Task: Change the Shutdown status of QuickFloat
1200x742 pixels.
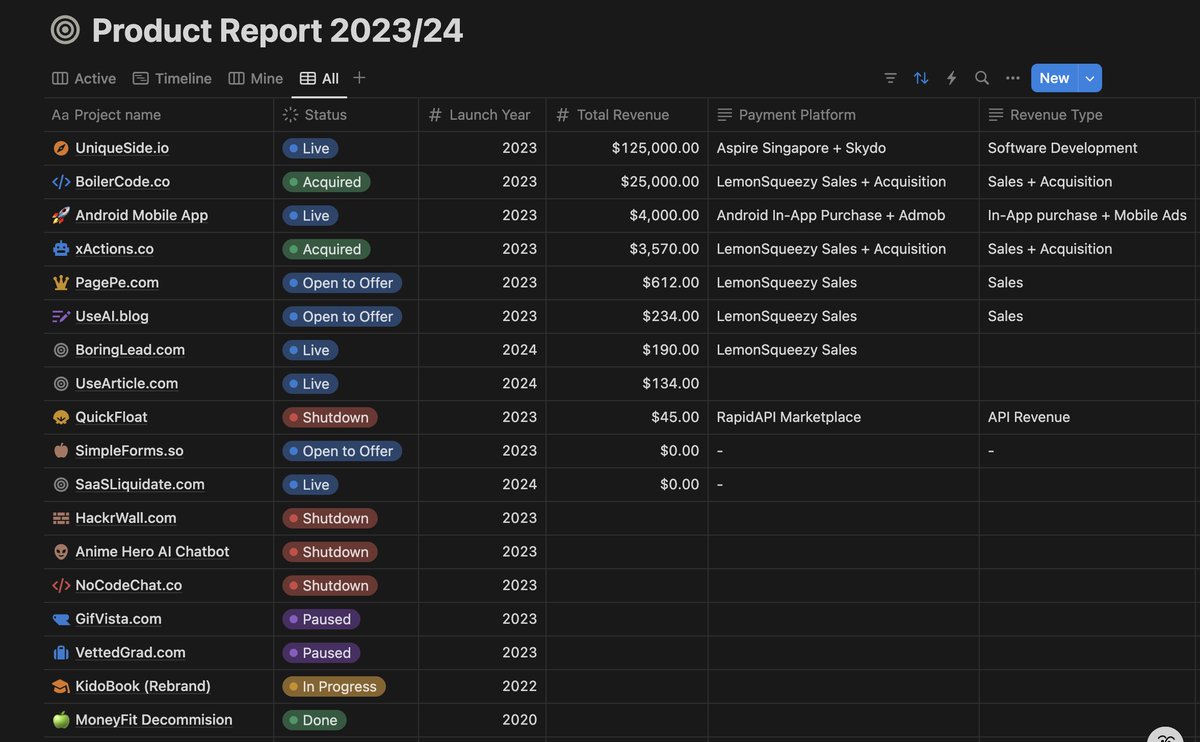Action: pyautogui.click(x=330, y=417)
